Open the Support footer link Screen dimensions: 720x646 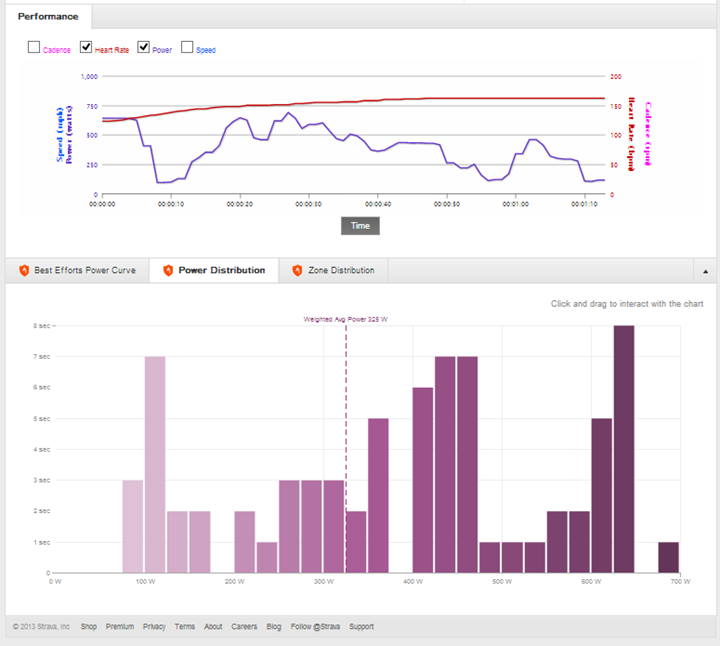coord(361,627)
